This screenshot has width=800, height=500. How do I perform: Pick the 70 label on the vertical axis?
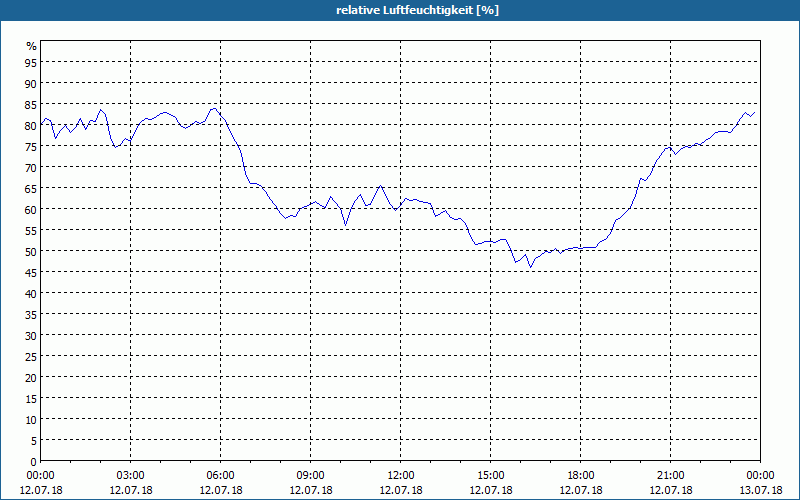point(31,167)
